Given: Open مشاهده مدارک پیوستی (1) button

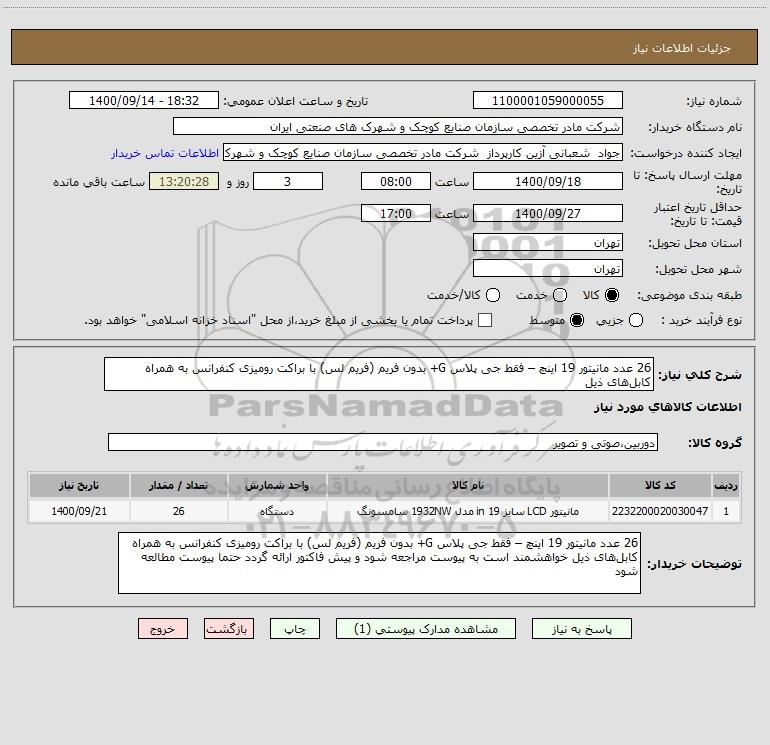Looking at the screenshot, I should coord(426,629).
